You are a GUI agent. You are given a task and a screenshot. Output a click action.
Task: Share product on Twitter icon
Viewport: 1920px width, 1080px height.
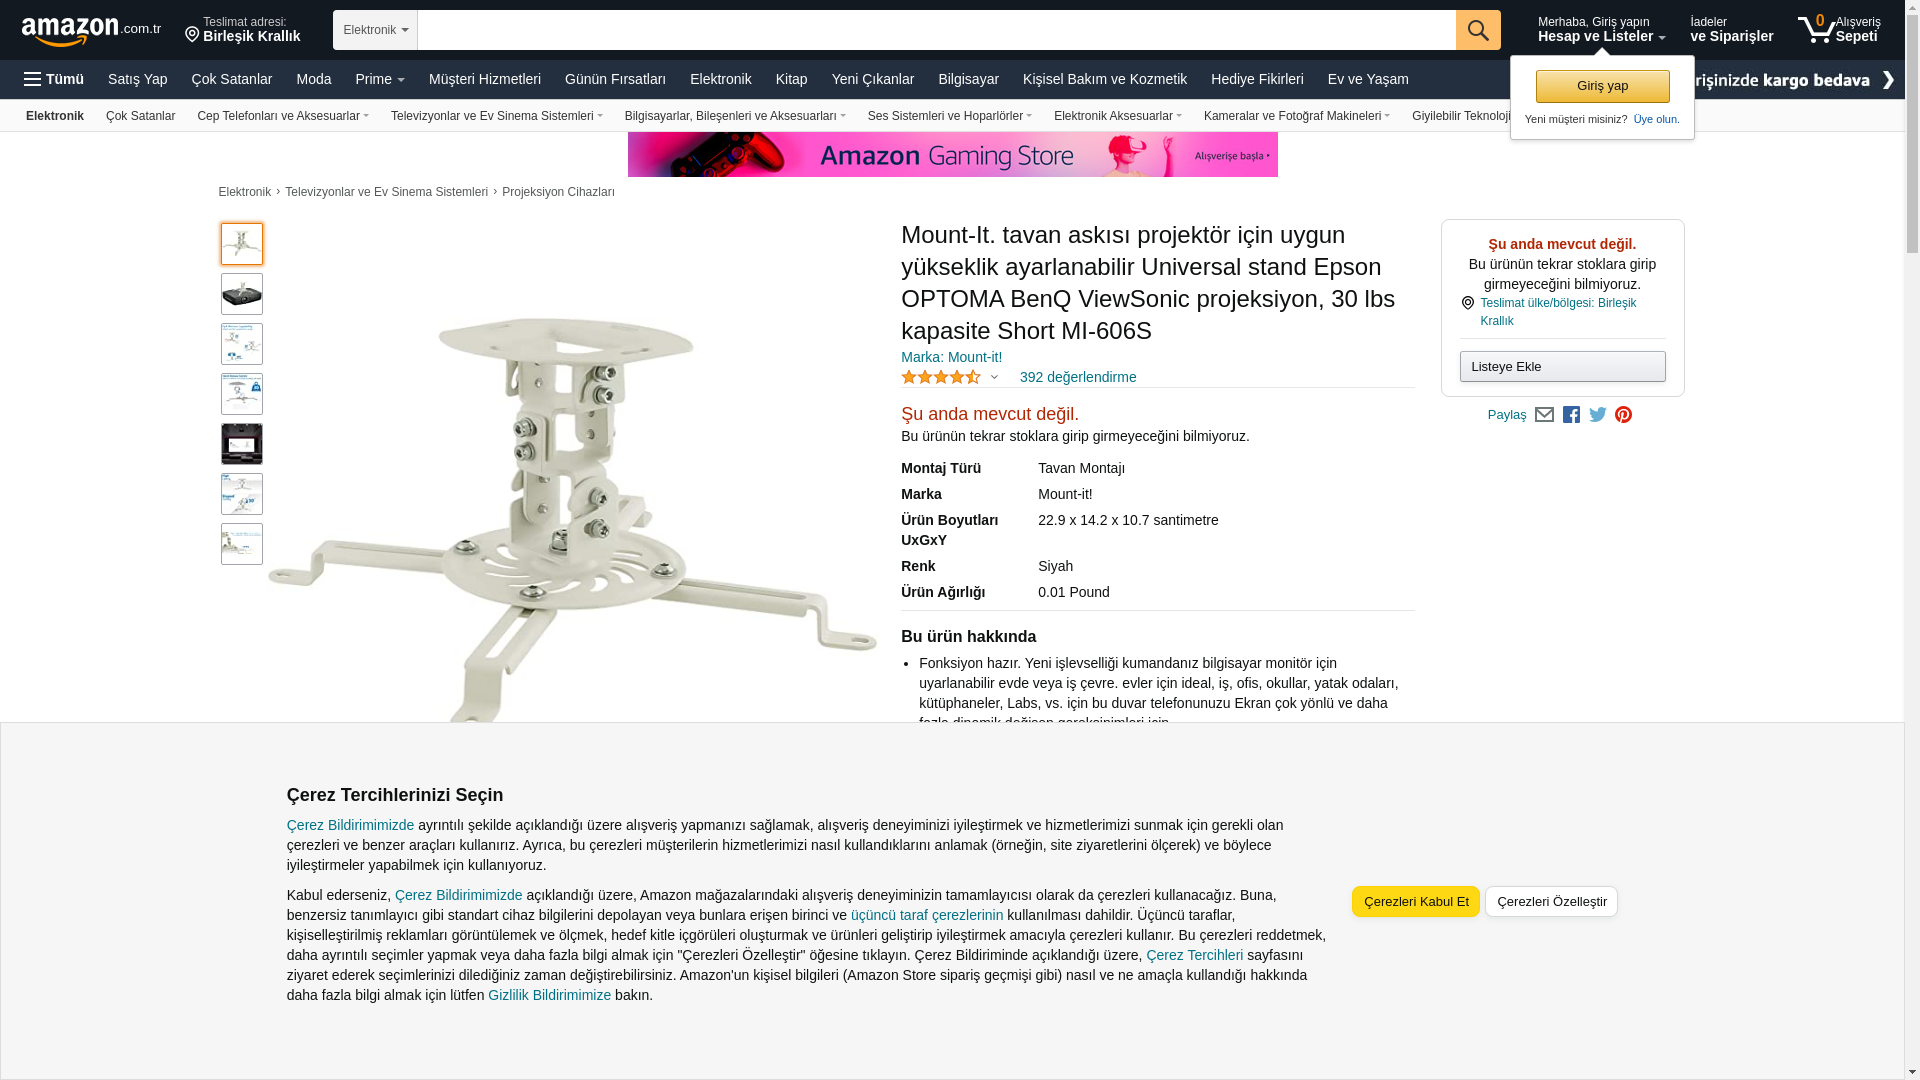1598,415
